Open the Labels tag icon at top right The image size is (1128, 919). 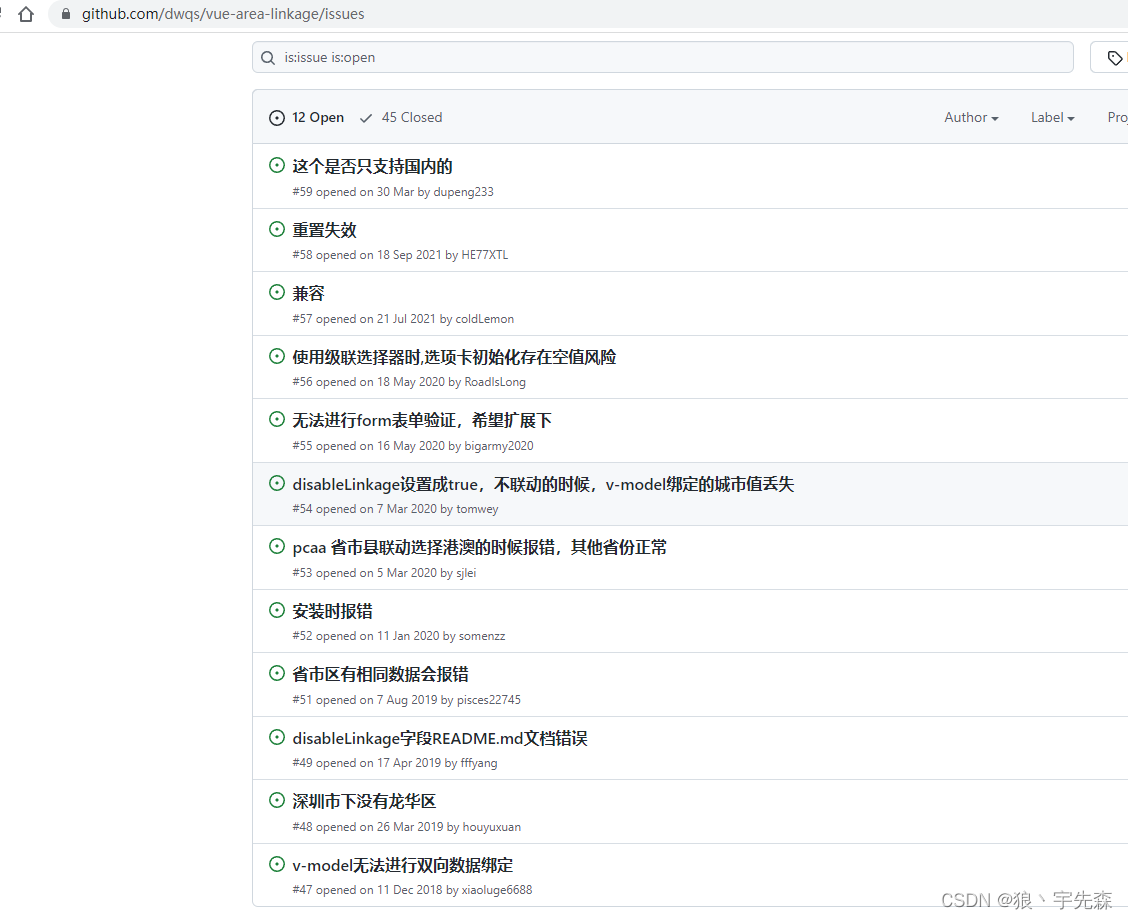[1113, 57]
